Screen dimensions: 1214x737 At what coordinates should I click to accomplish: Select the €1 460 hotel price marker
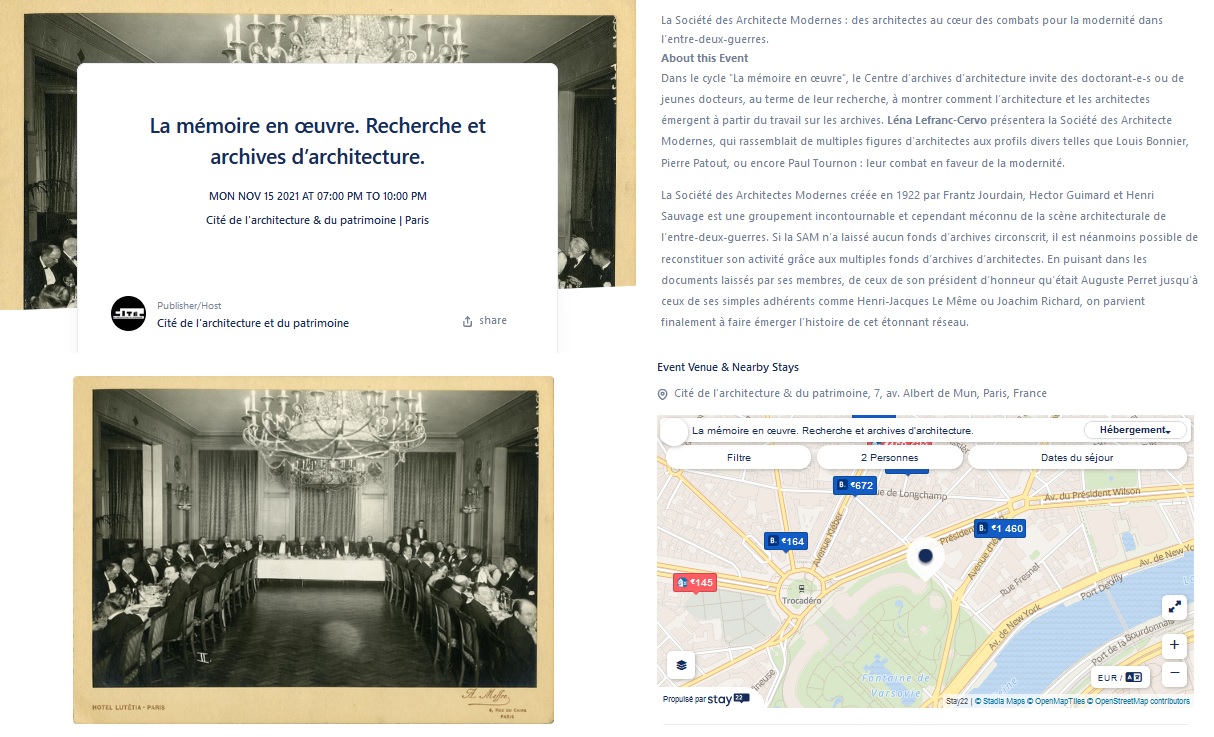click(1001, 528)
